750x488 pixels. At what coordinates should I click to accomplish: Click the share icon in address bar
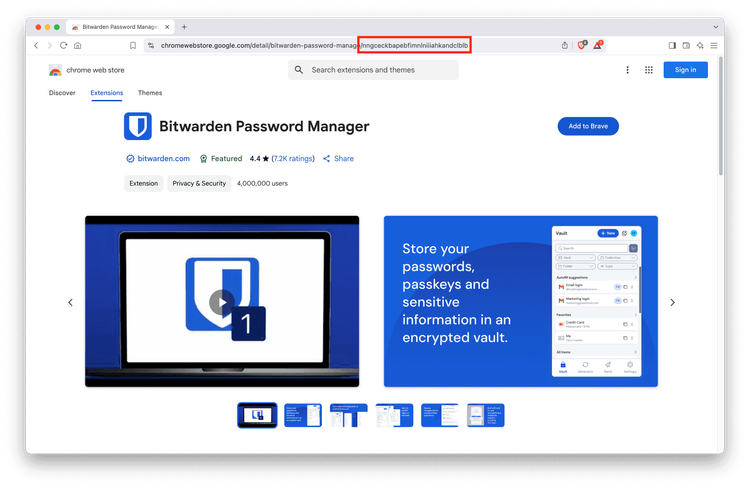565,45
